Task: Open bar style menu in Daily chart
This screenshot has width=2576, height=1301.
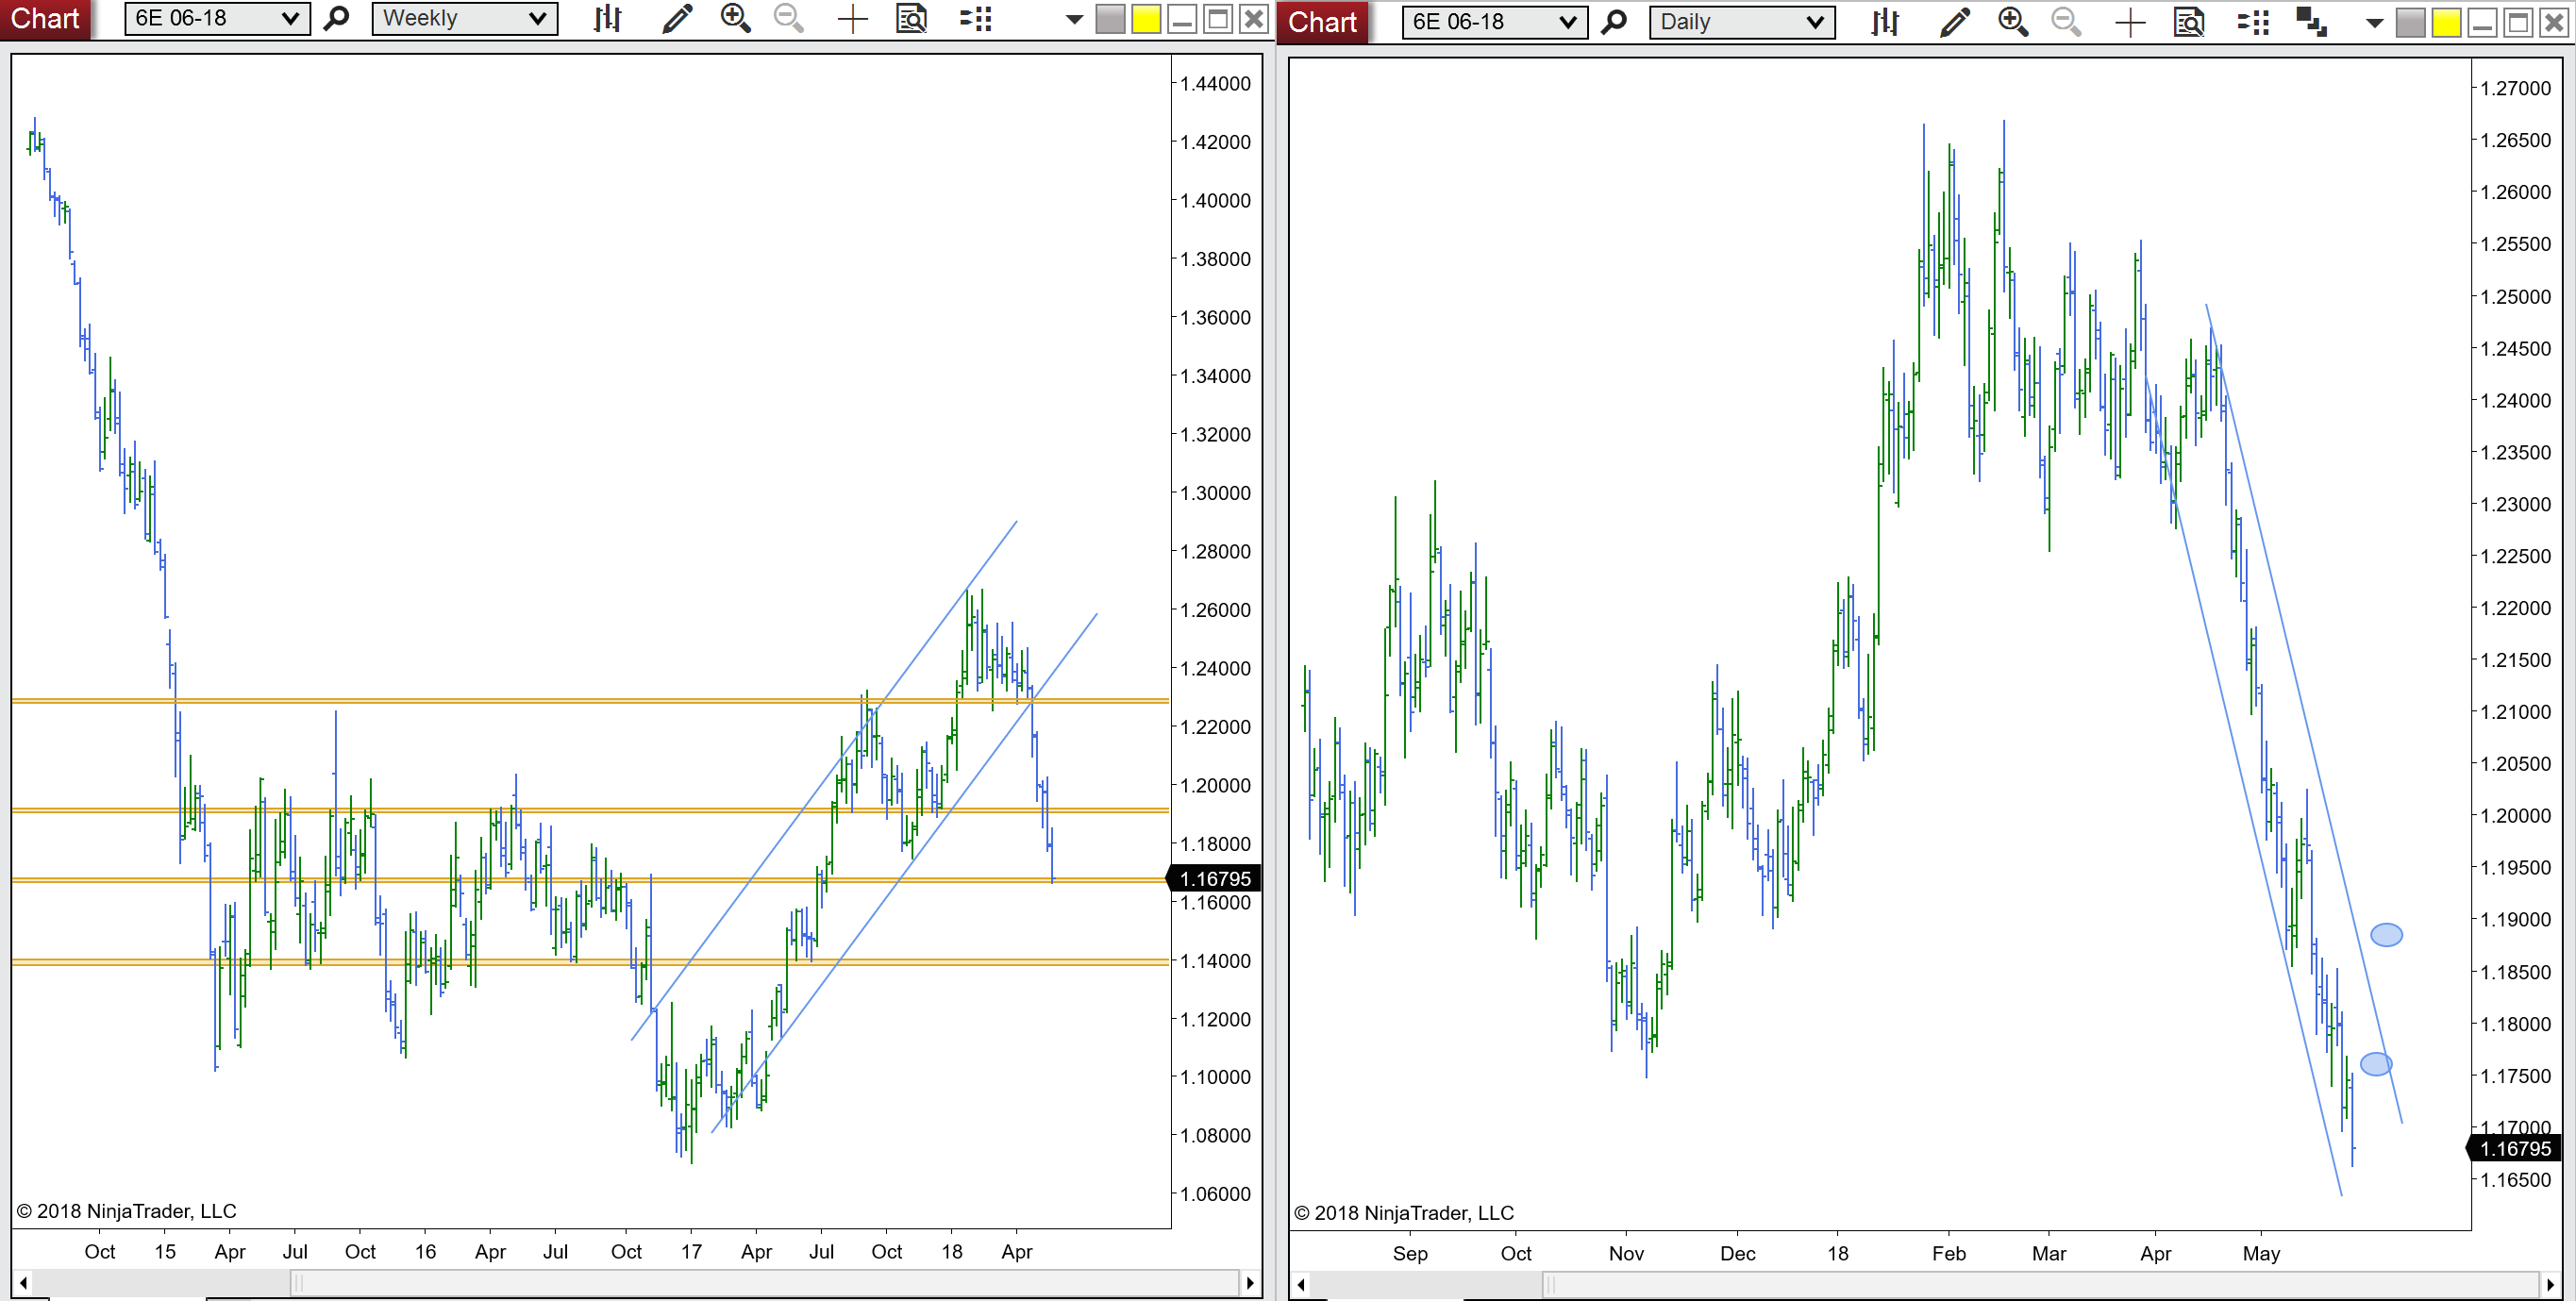Action: click(x=1885, y=22)
